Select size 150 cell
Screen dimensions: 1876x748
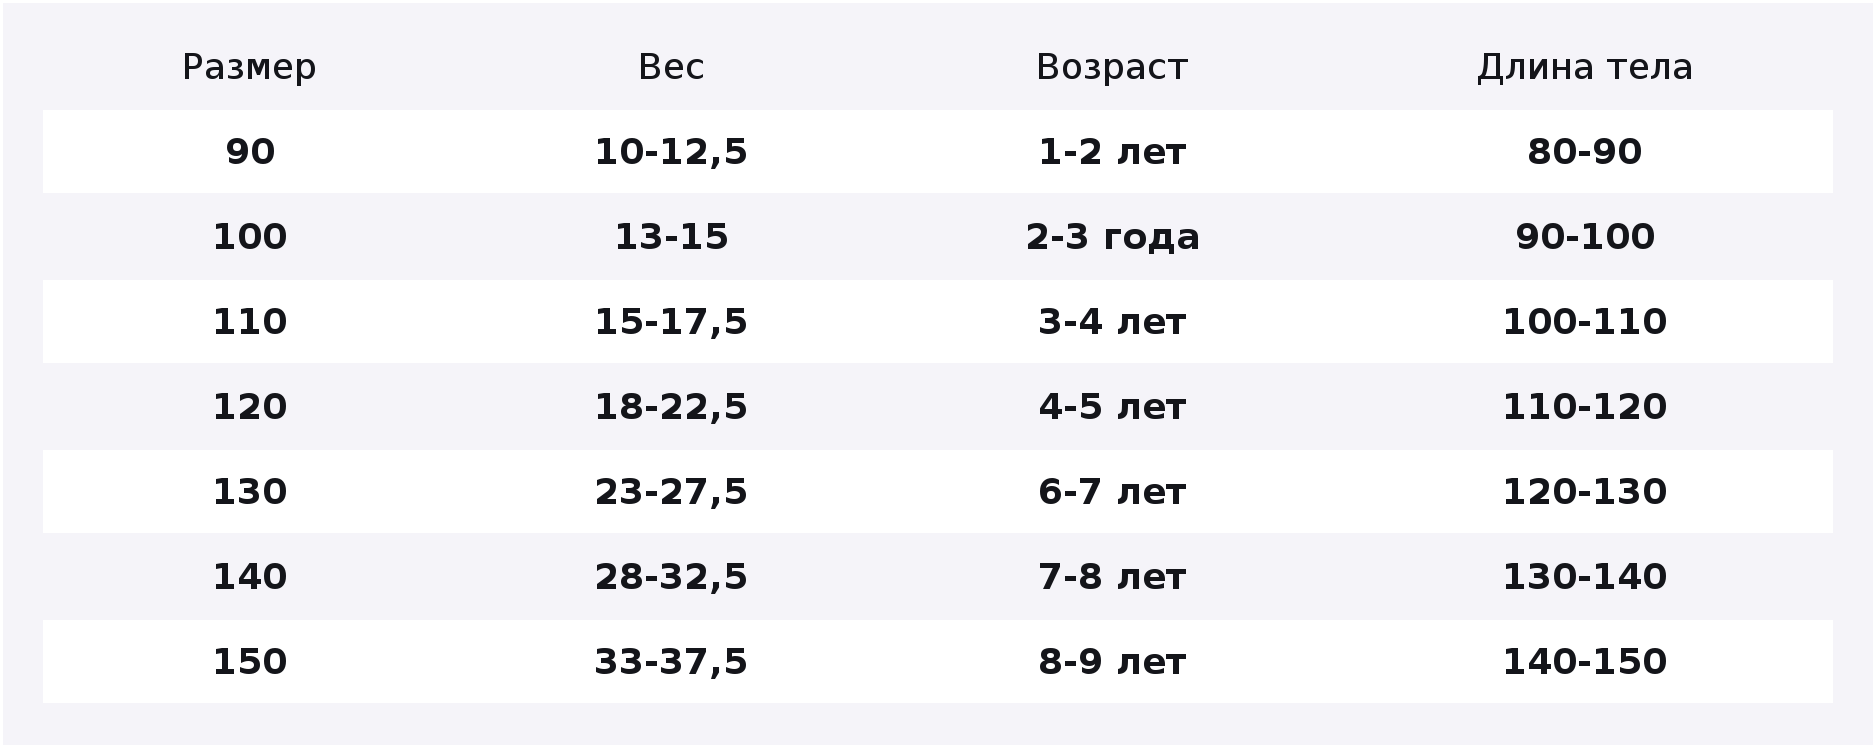pos(250,662)
